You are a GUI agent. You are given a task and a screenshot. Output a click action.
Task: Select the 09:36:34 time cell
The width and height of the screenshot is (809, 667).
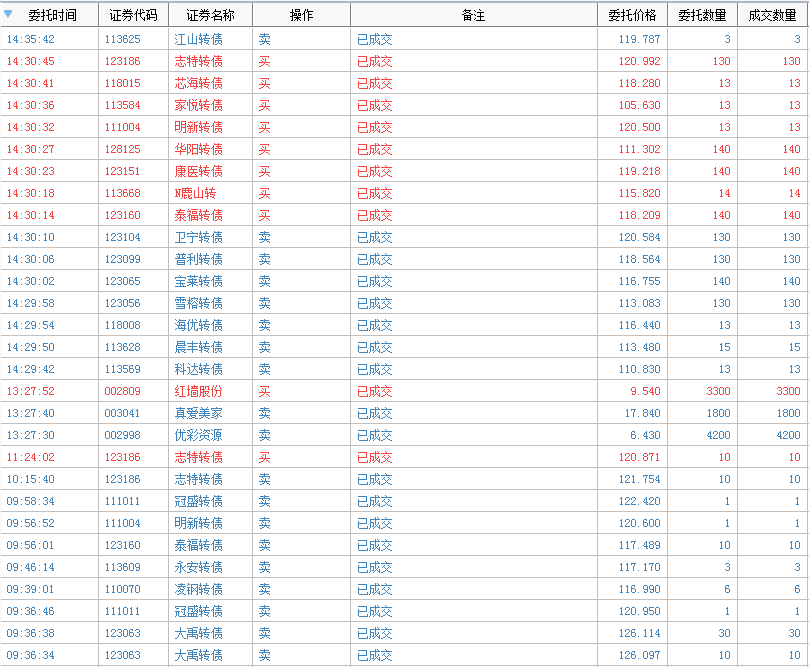30,656
